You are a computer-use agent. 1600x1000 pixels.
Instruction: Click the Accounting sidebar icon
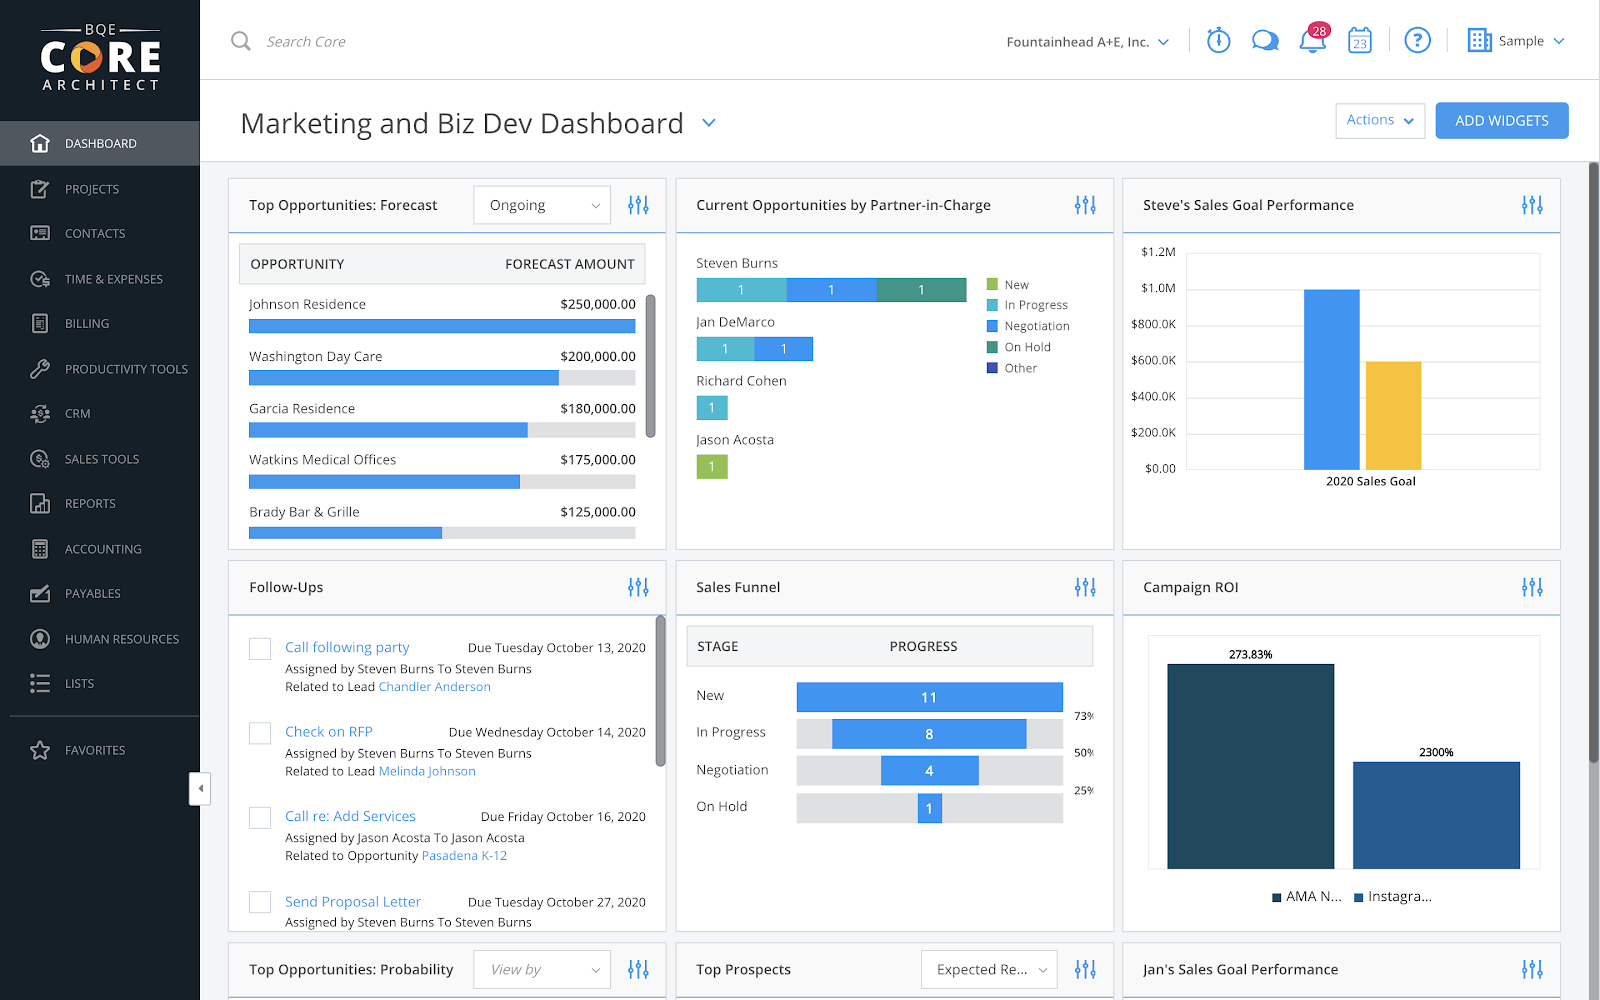40,549
